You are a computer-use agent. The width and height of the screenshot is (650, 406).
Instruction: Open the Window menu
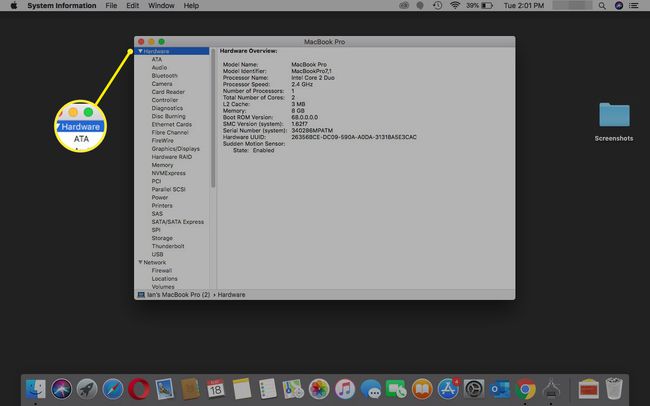[161, 5]
